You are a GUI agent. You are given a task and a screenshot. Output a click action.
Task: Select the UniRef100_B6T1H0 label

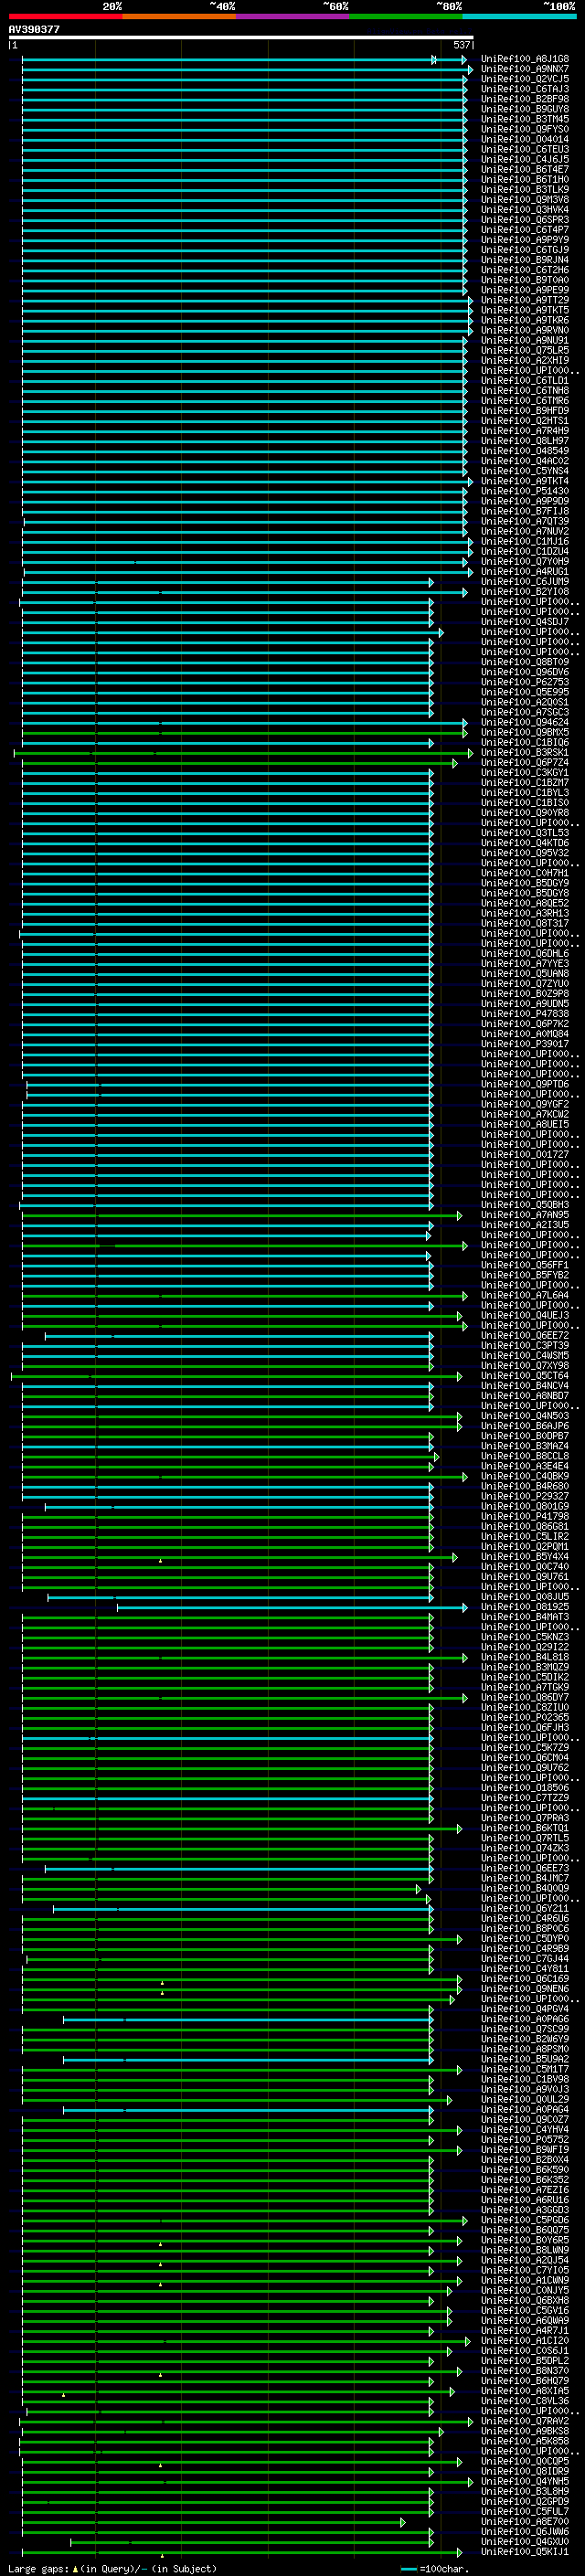[525, 179]
